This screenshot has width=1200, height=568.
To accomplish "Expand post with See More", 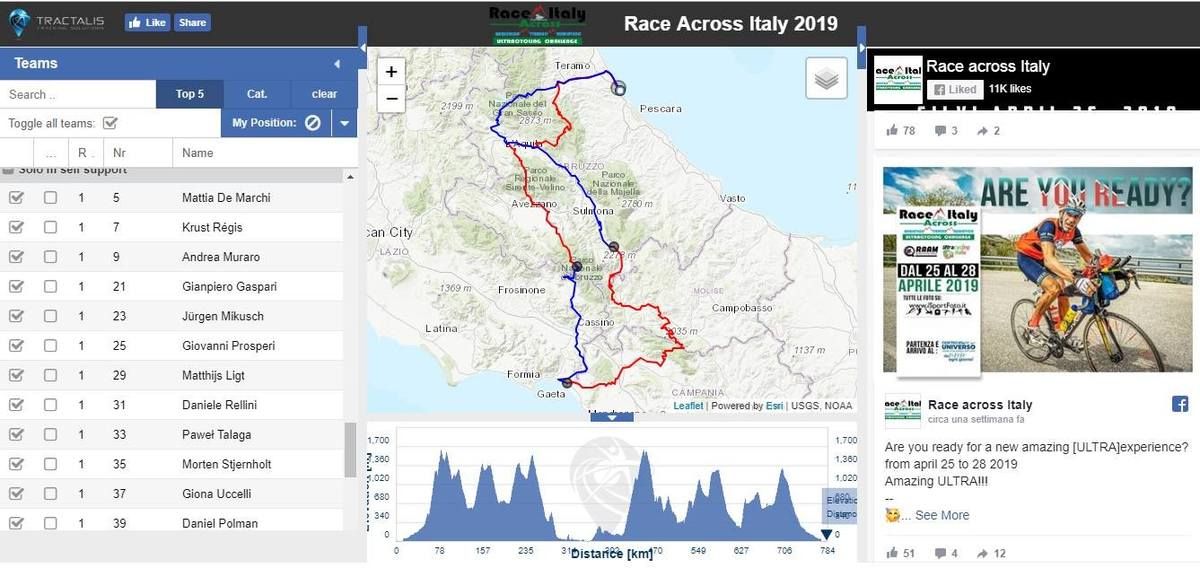I will coord(942,515).
